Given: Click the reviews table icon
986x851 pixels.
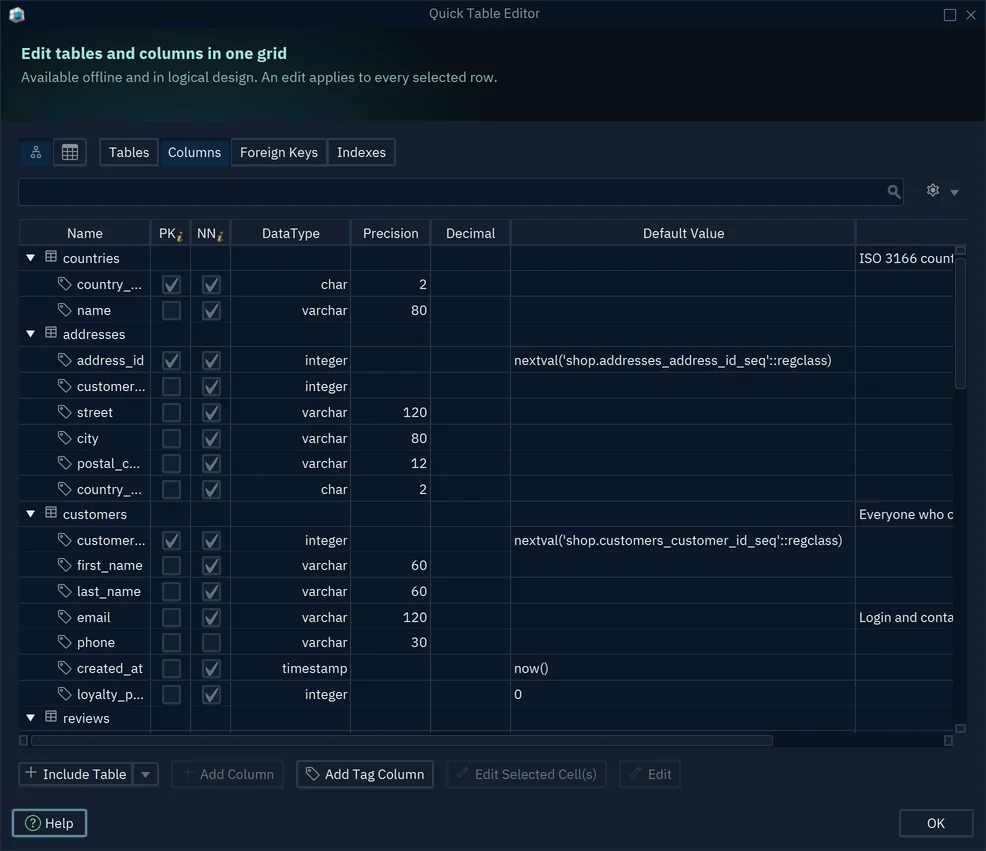Looking at the screenshot, I should pyautogui.click(x=51, y=716).
